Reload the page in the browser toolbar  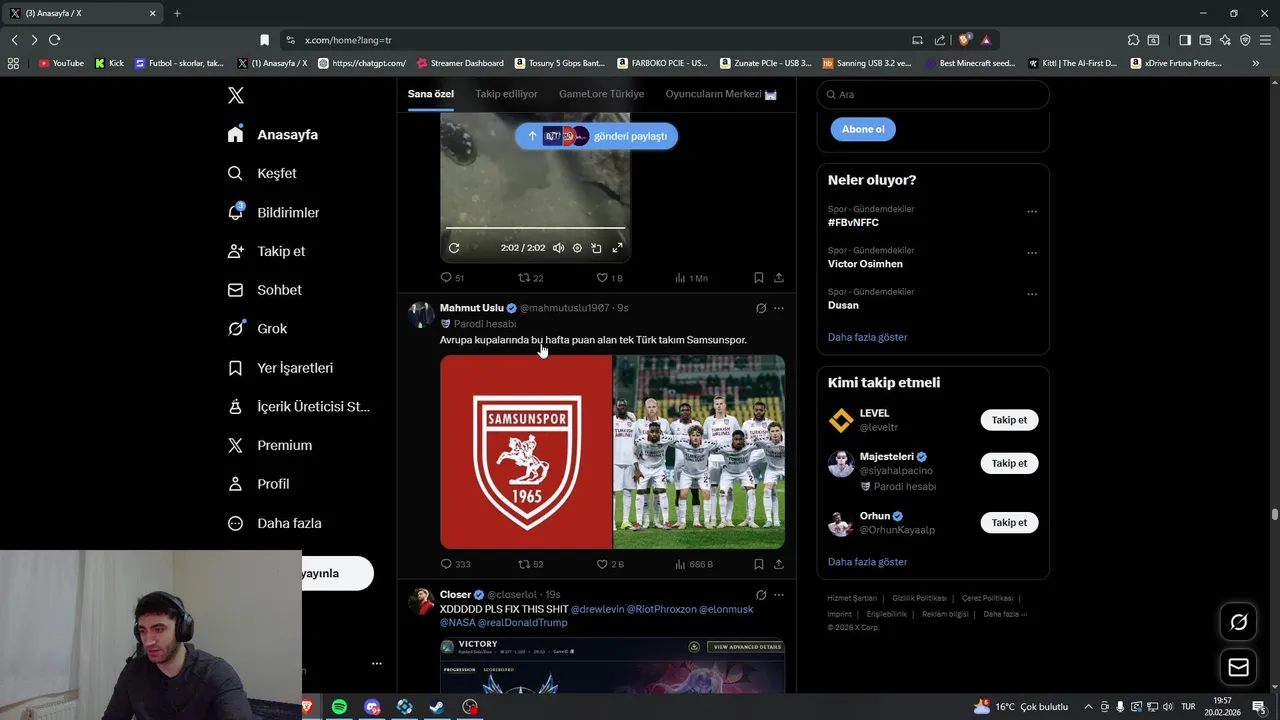pyautogui.click(x=54, y=40)
